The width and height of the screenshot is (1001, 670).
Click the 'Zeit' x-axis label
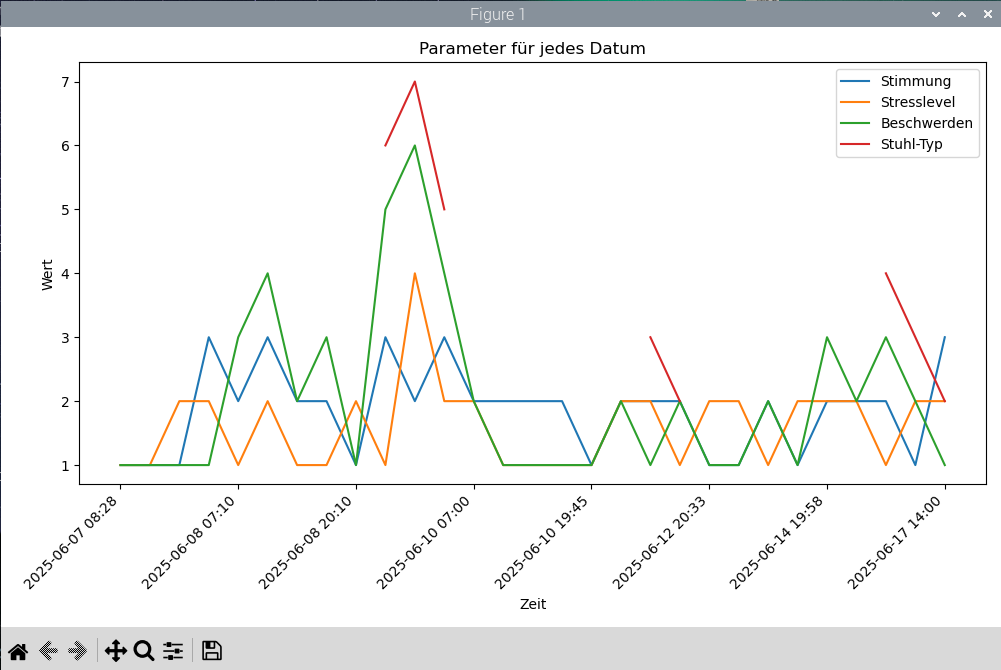532,604
